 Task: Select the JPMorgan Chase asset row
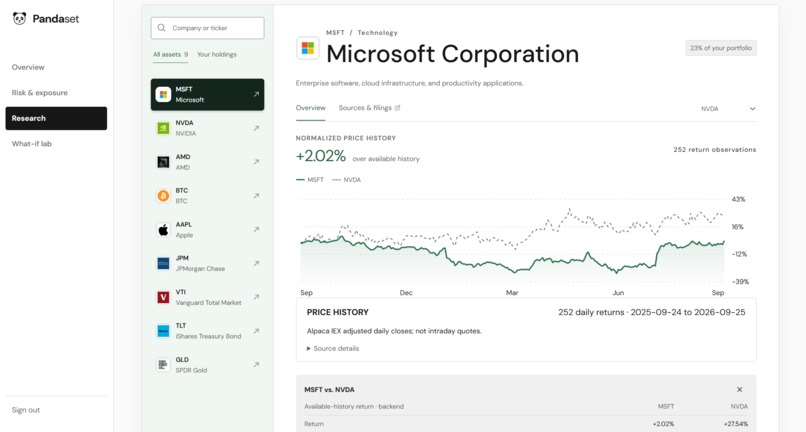pos(207,263)
